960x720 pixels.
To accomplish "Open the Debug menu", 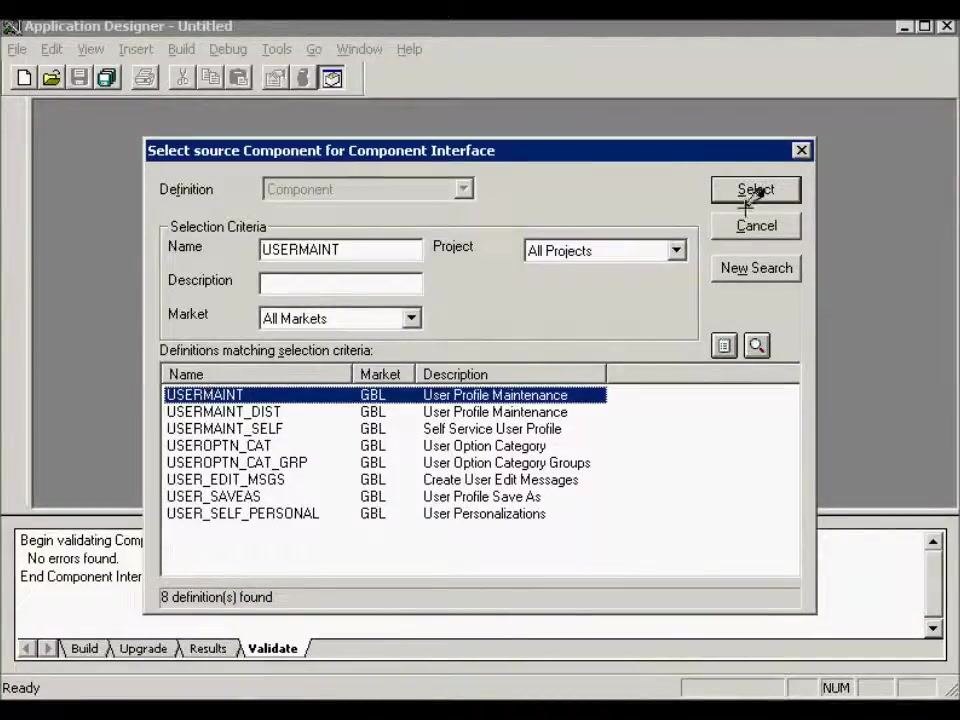I will pyautogui.click(x=228, y=49).
